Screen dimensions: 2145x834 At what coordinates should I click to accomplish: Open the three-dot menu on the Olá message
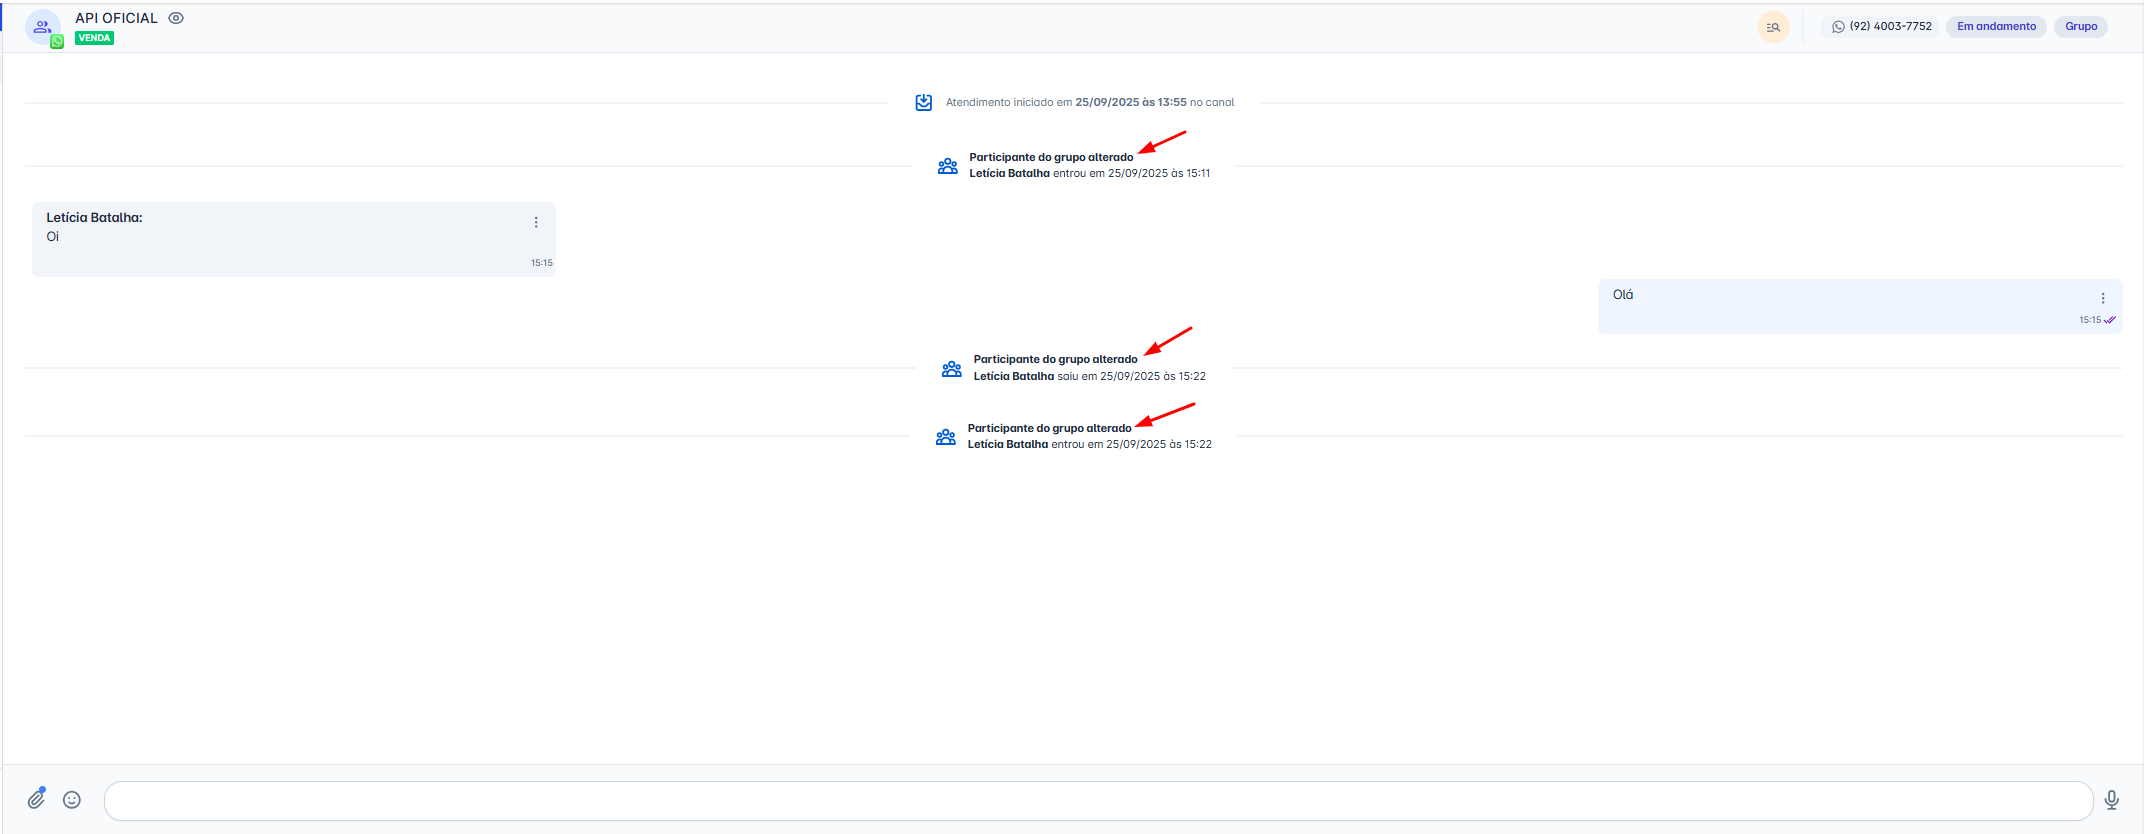2102,298
